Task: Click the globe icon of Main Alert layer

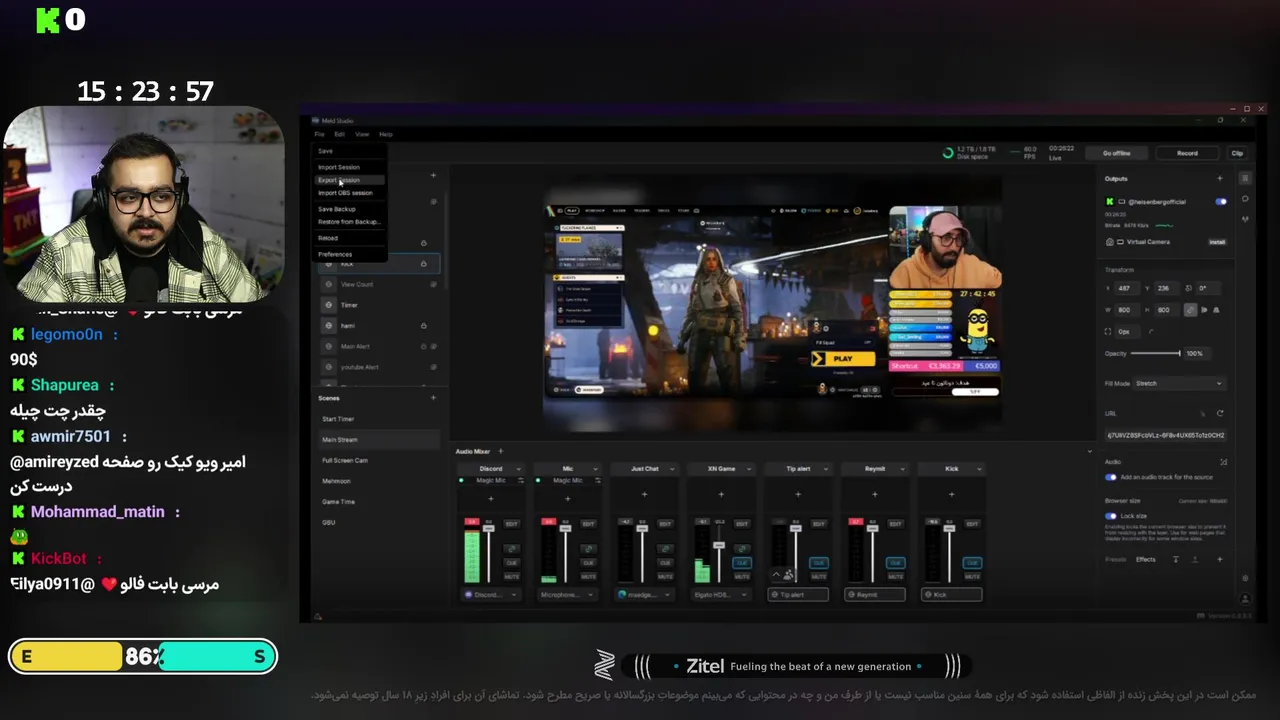Action: [x=328, y=346]
